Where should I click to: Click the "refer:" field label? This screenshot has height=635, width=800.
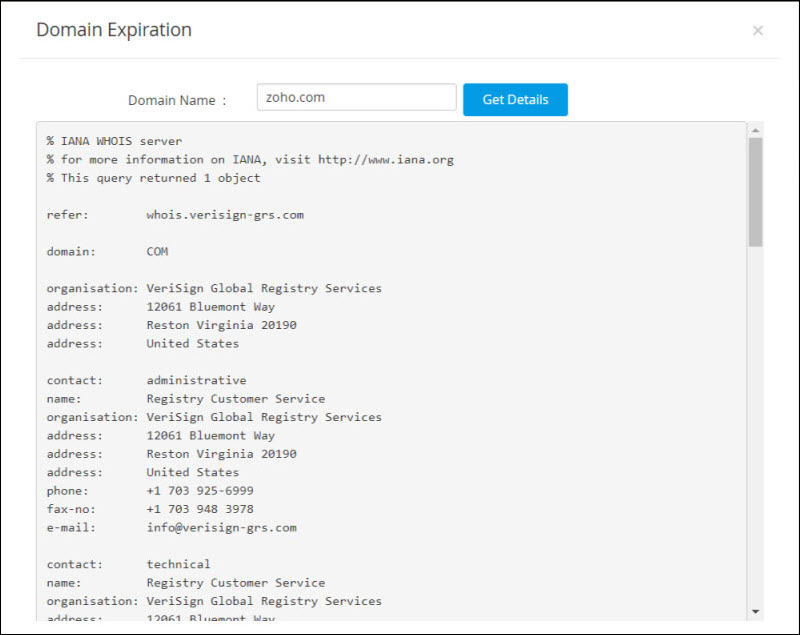point(67,215)
